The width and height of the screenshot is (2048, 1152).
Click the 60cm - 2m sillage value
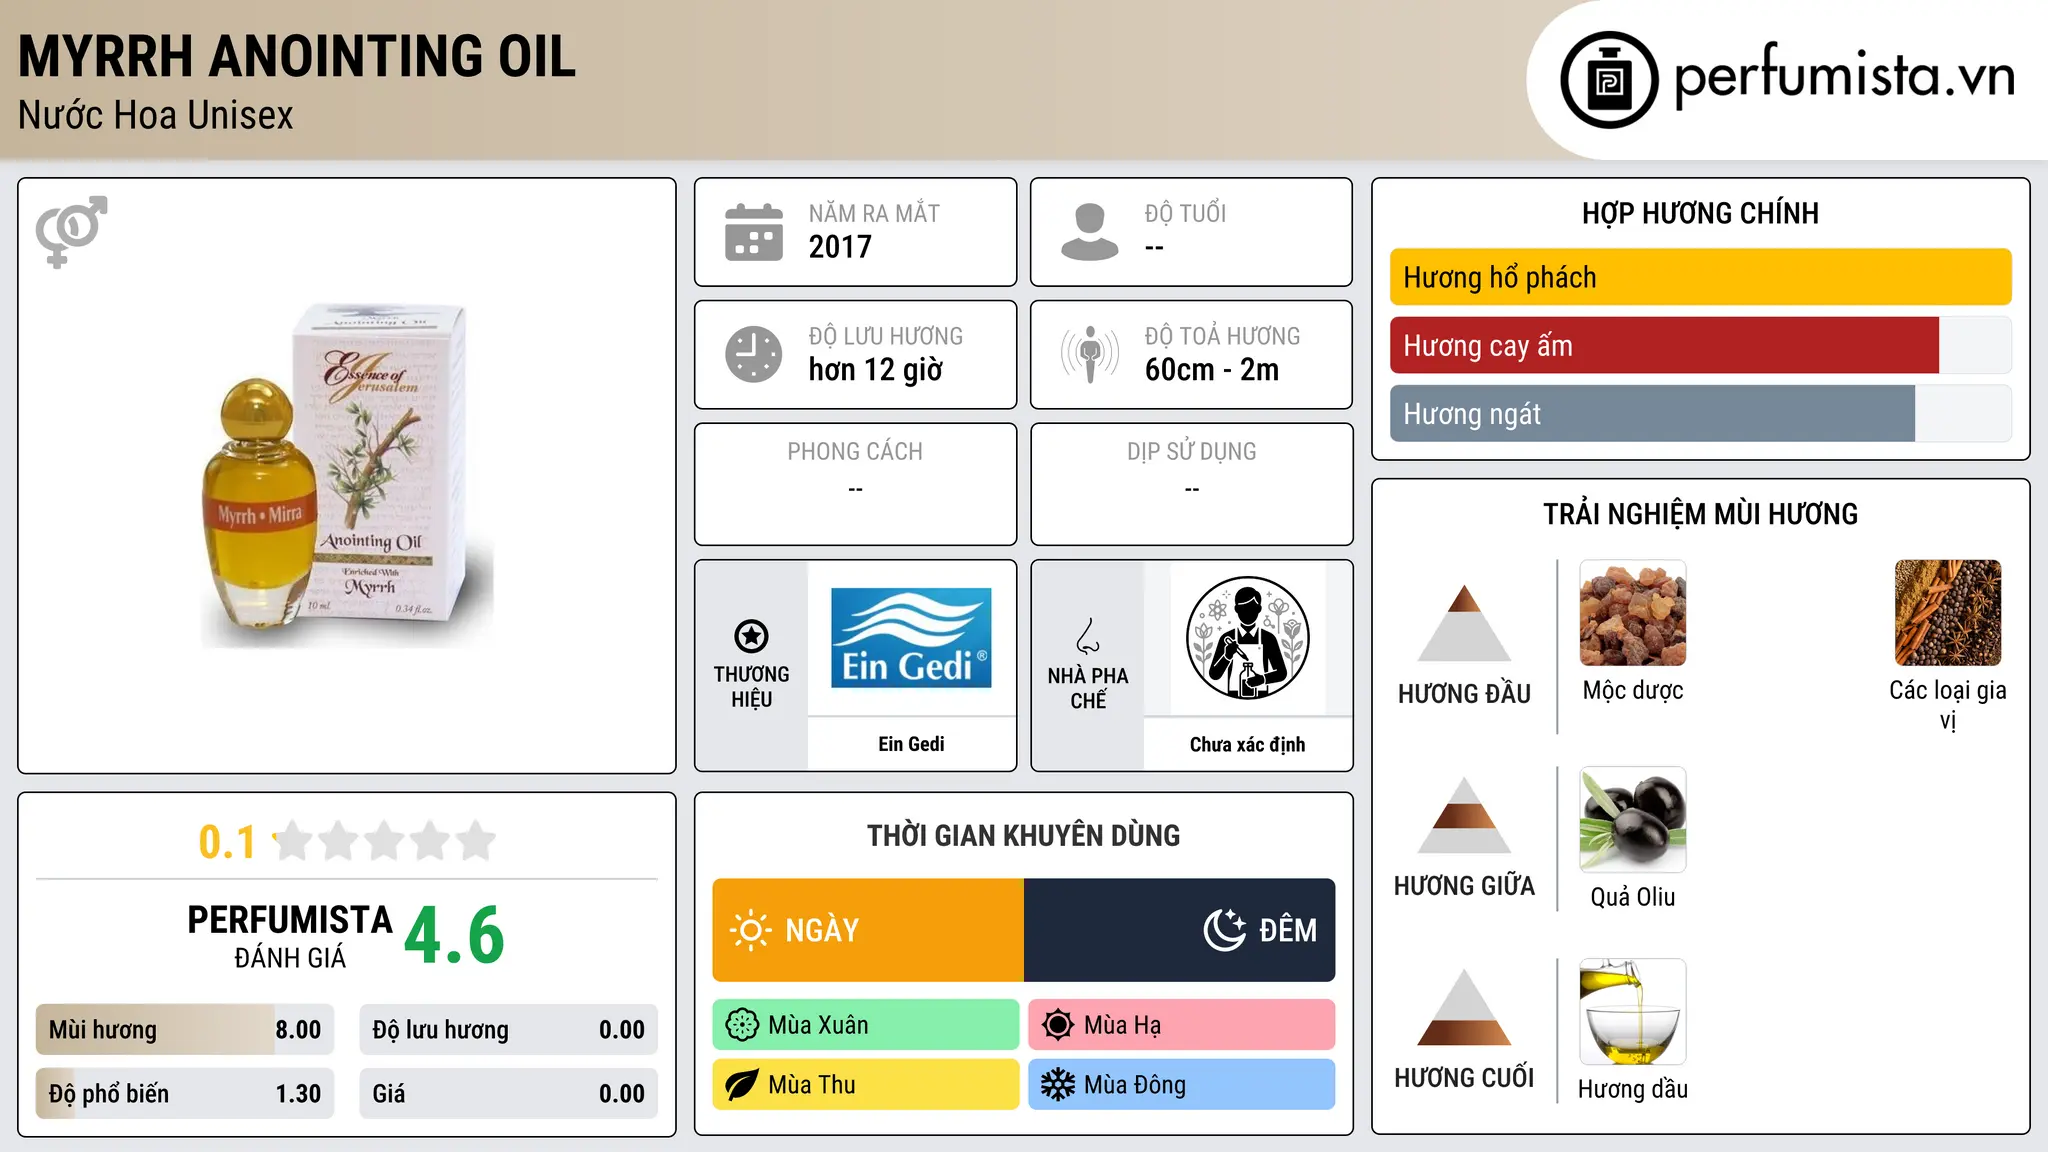[1212, 370]
